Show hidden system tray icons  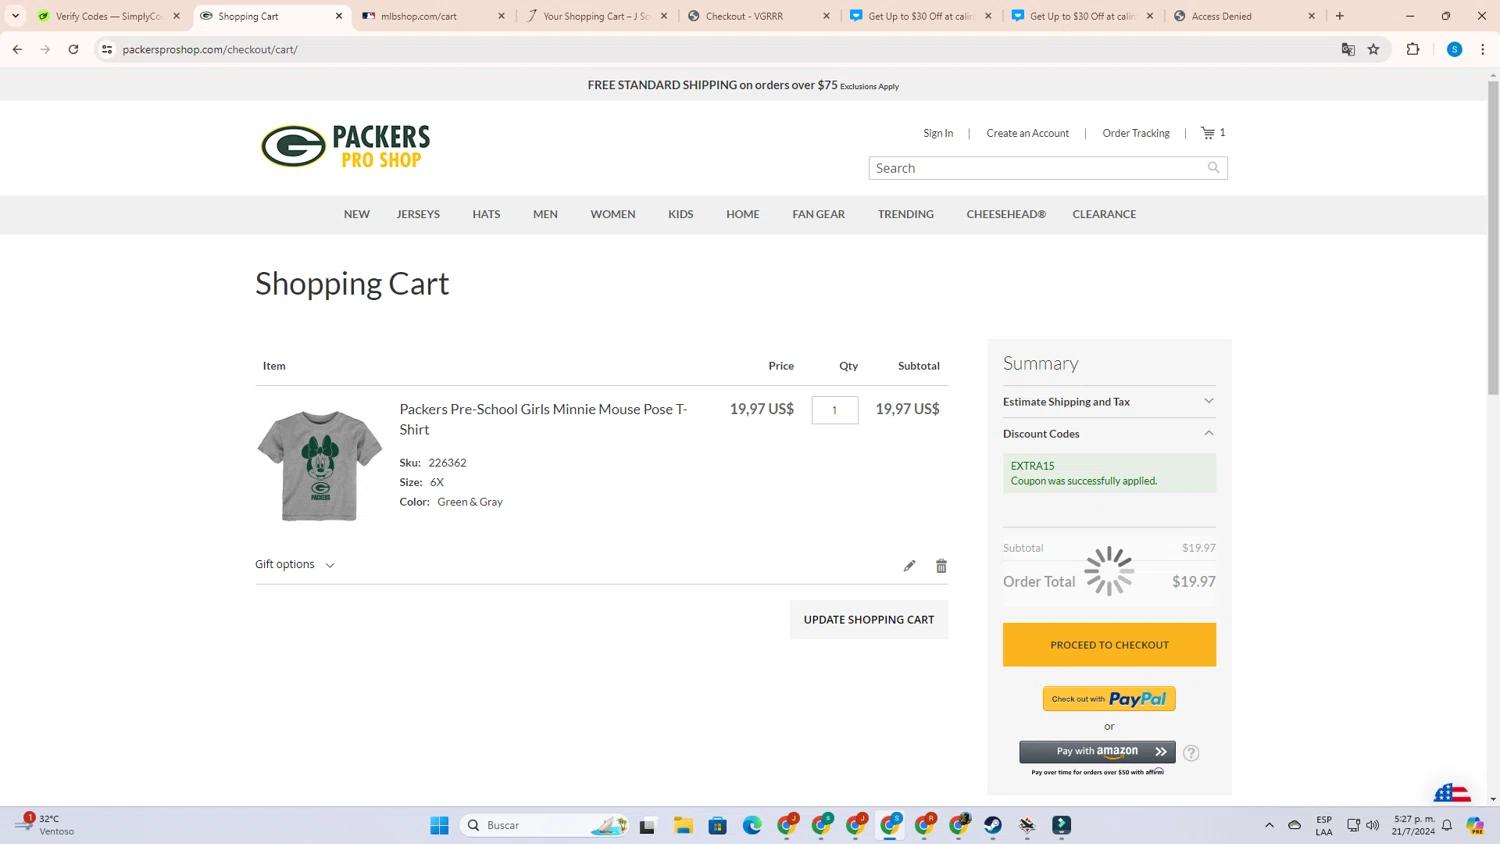point(1269,825)
